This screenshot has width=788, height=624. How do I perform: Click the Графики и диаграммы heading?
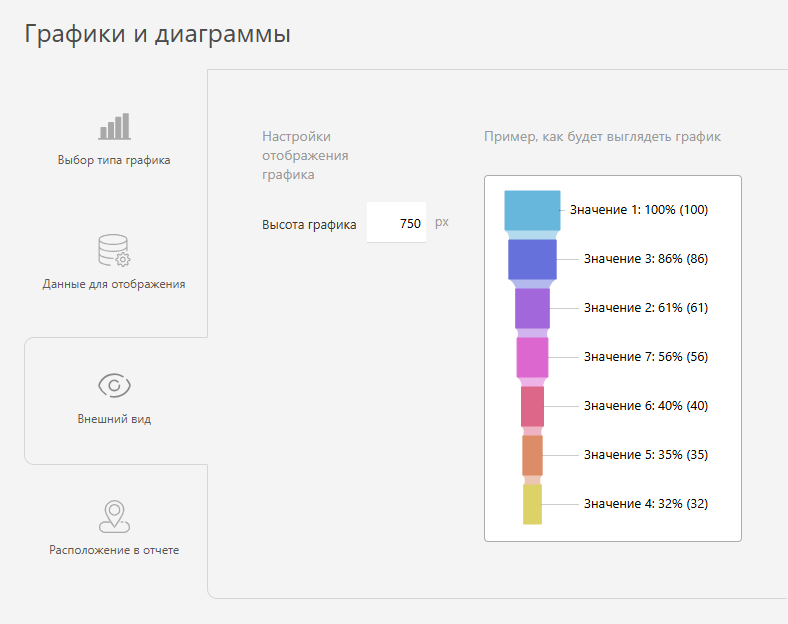pos(157,34)
